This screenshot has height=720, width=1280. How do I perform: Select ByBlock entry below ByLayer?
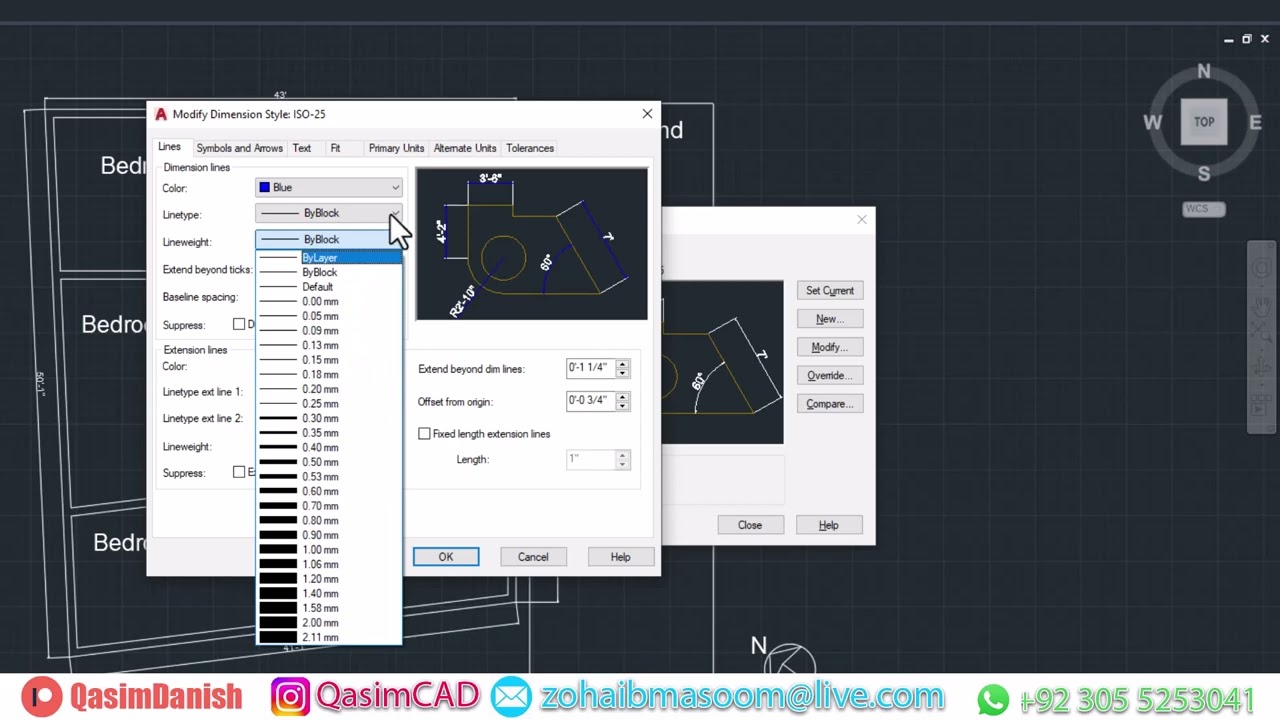(329, 272)
